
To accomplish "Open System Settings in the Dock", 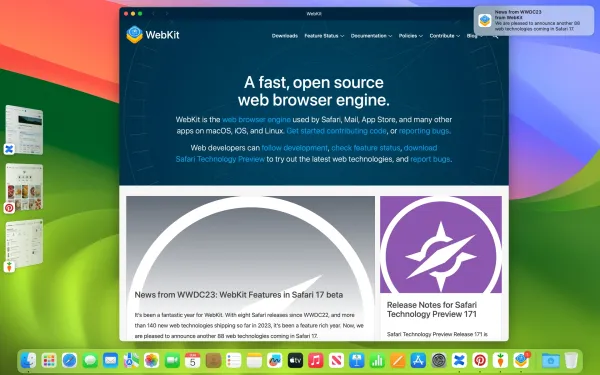I will click(439, 360).
